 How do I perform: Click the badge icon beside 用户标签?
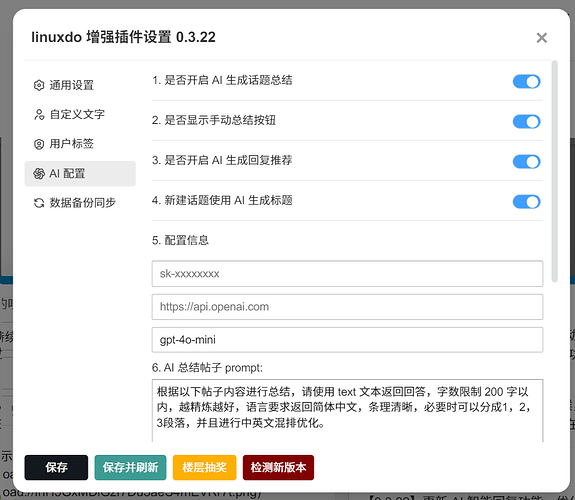tap(39, 144)
